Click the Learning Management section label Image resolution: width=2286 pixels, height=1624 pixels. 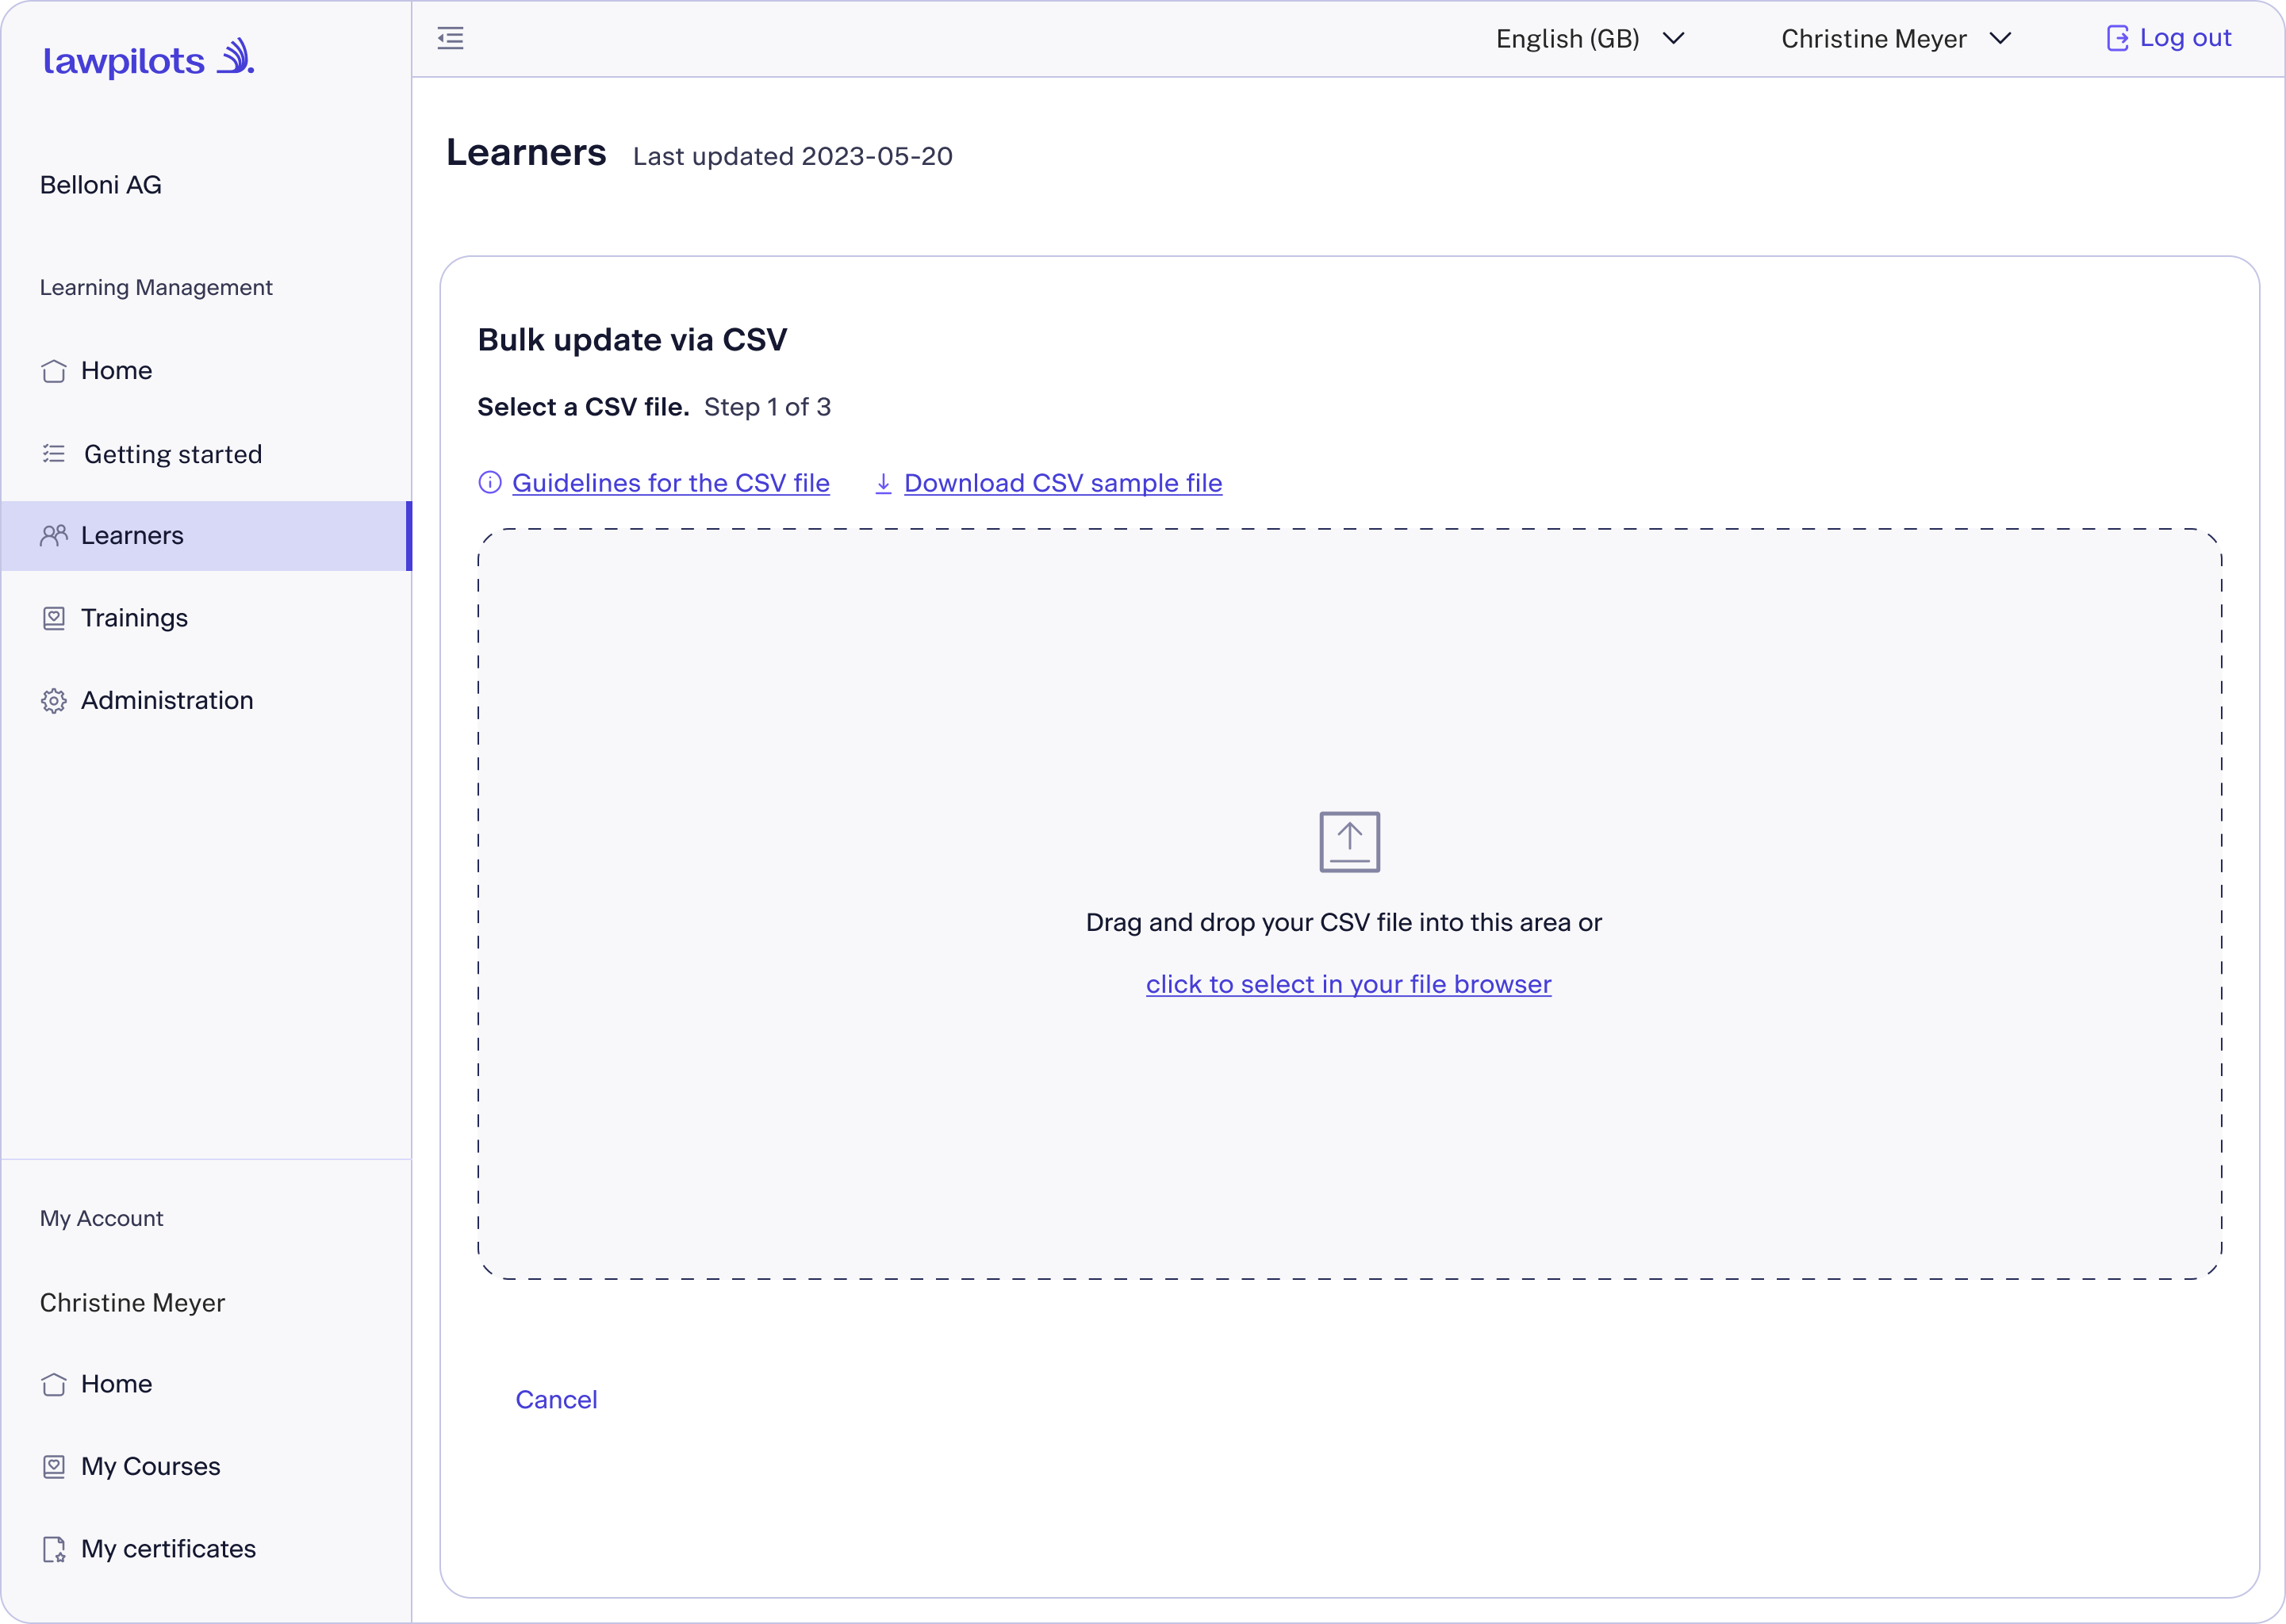coord(156,288)
